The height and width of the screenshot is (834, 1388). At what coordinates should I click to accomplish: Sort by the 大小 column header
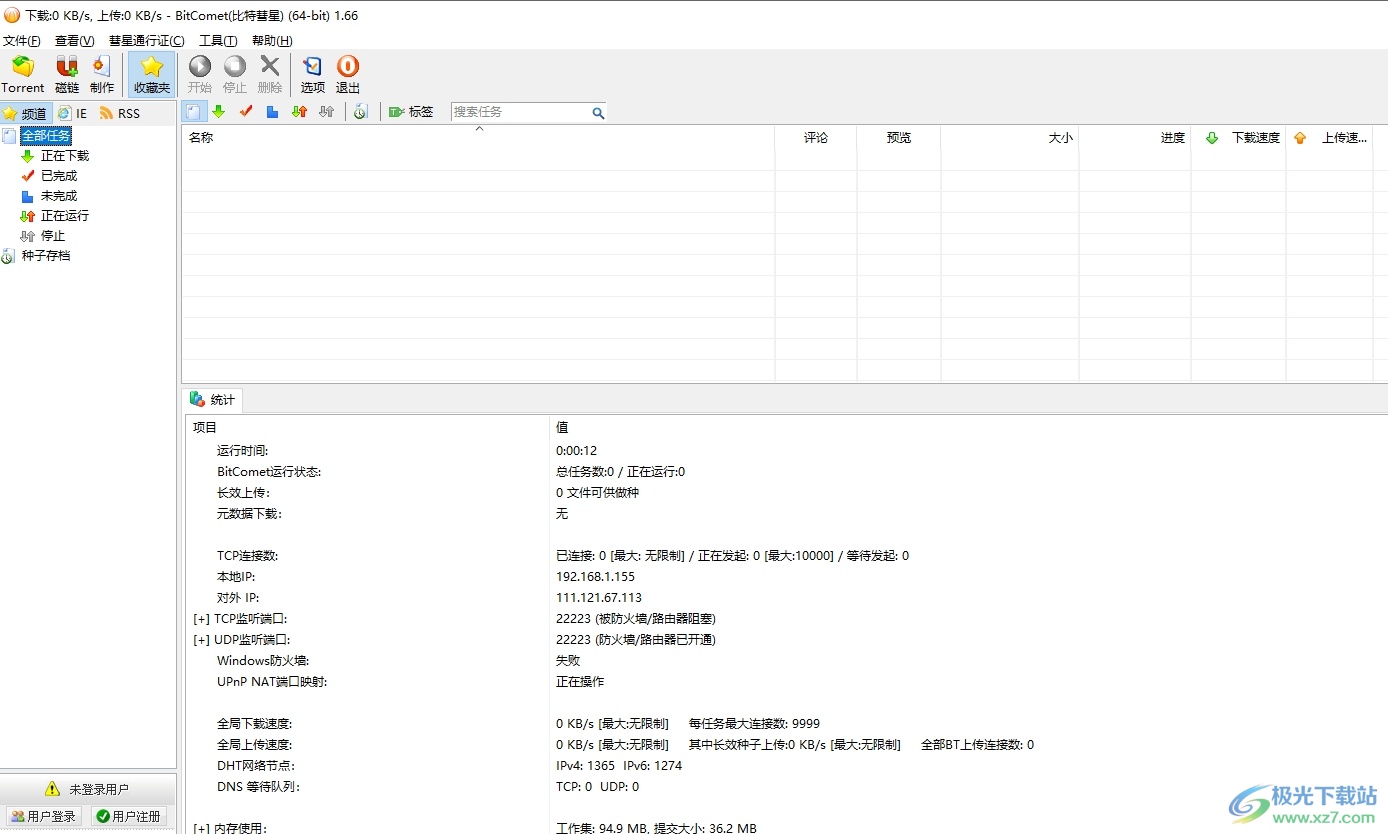(x=1010, y=138)
